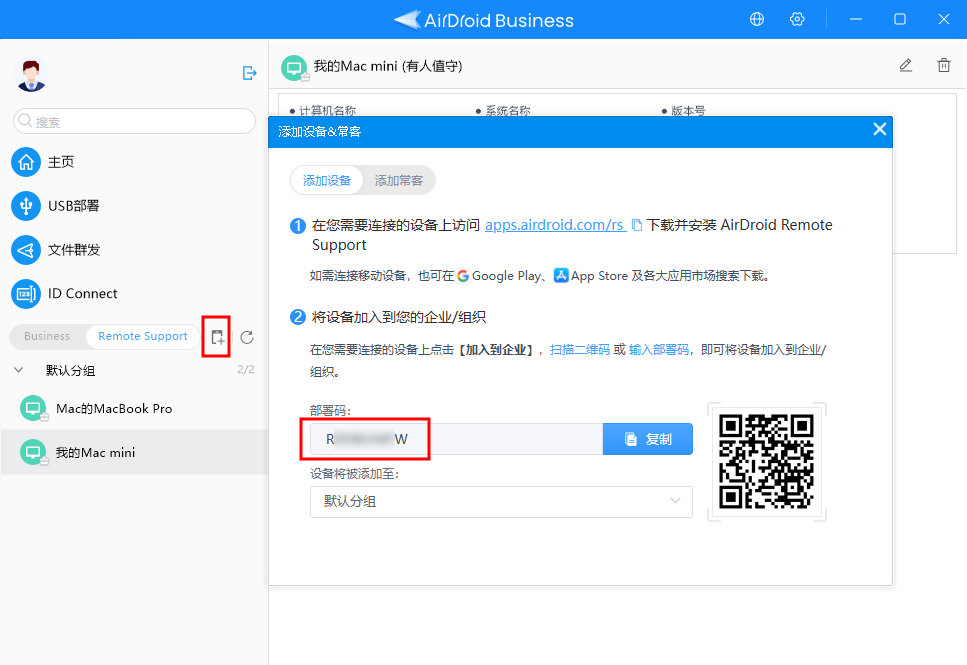Image resolution: width=967 pixels, height=665 pixels.
Task: Open the apps.airdroid.com/rs link
Action: (555, 225)
